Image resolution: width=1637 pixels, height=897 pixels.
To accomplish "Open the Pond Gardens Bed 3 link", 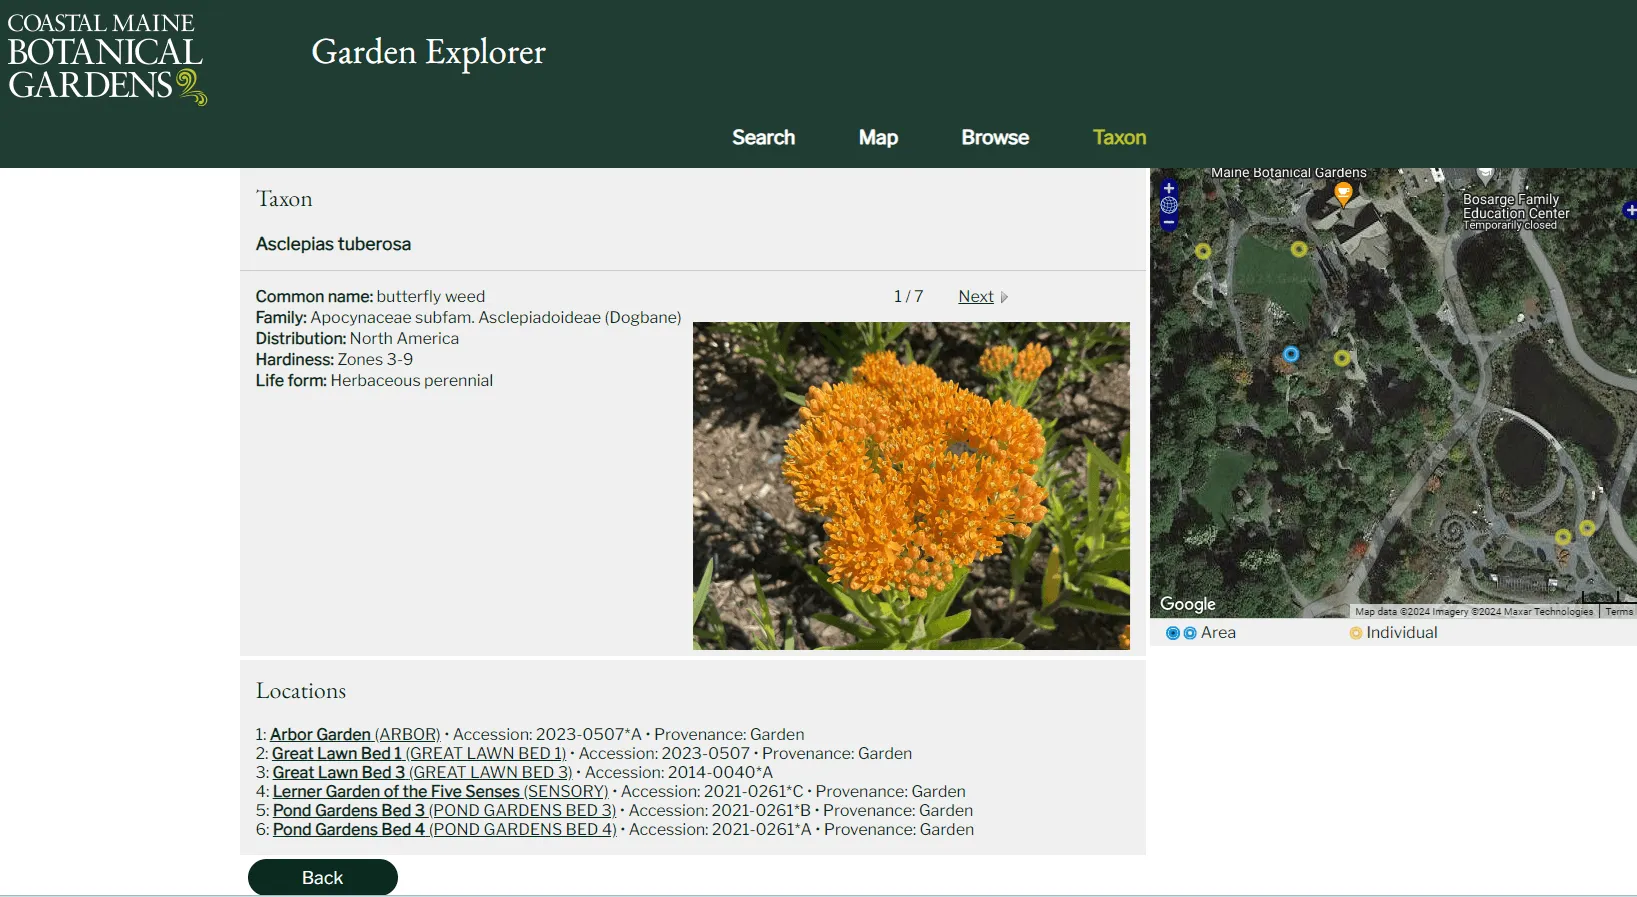I will tap(444, 810).
